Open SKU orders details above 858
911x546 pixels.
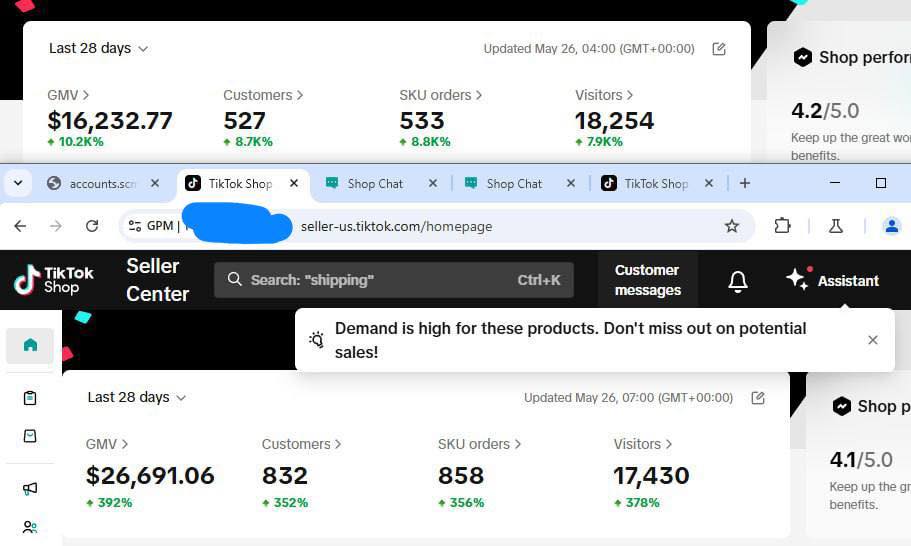tap(479, 444)
